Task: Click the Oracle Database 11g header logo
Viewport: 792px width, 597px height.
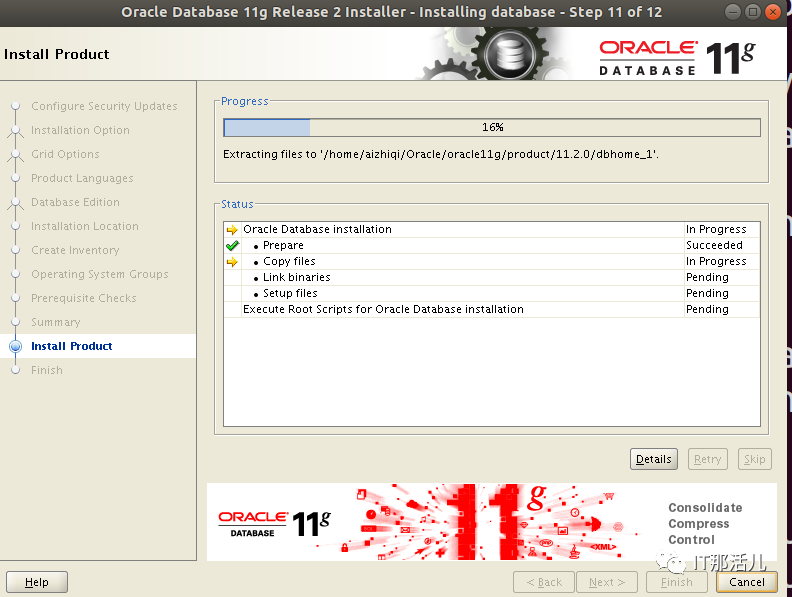Action: [x=677, y=58]
